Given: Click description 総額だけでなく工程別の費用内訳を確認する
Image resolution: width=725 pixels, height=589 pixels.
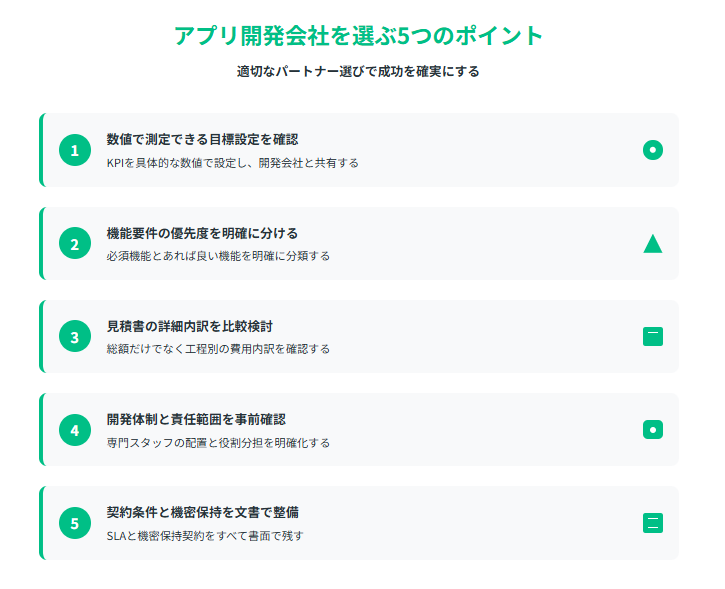Looking at the screenshot, I should pos(218,349).
